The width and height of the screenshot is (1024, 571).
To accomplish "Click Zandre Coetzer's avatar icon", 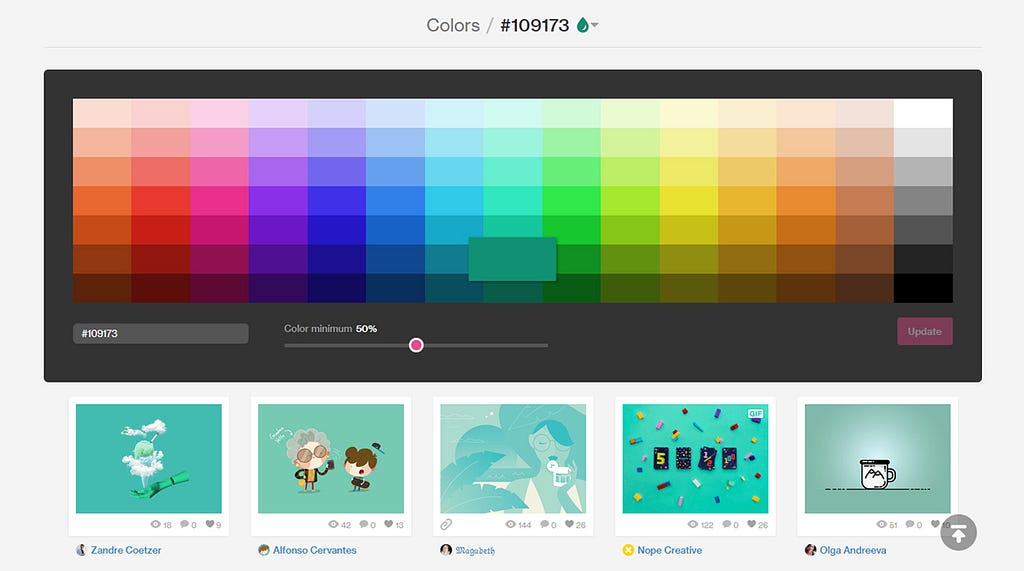I will (81, 550).
